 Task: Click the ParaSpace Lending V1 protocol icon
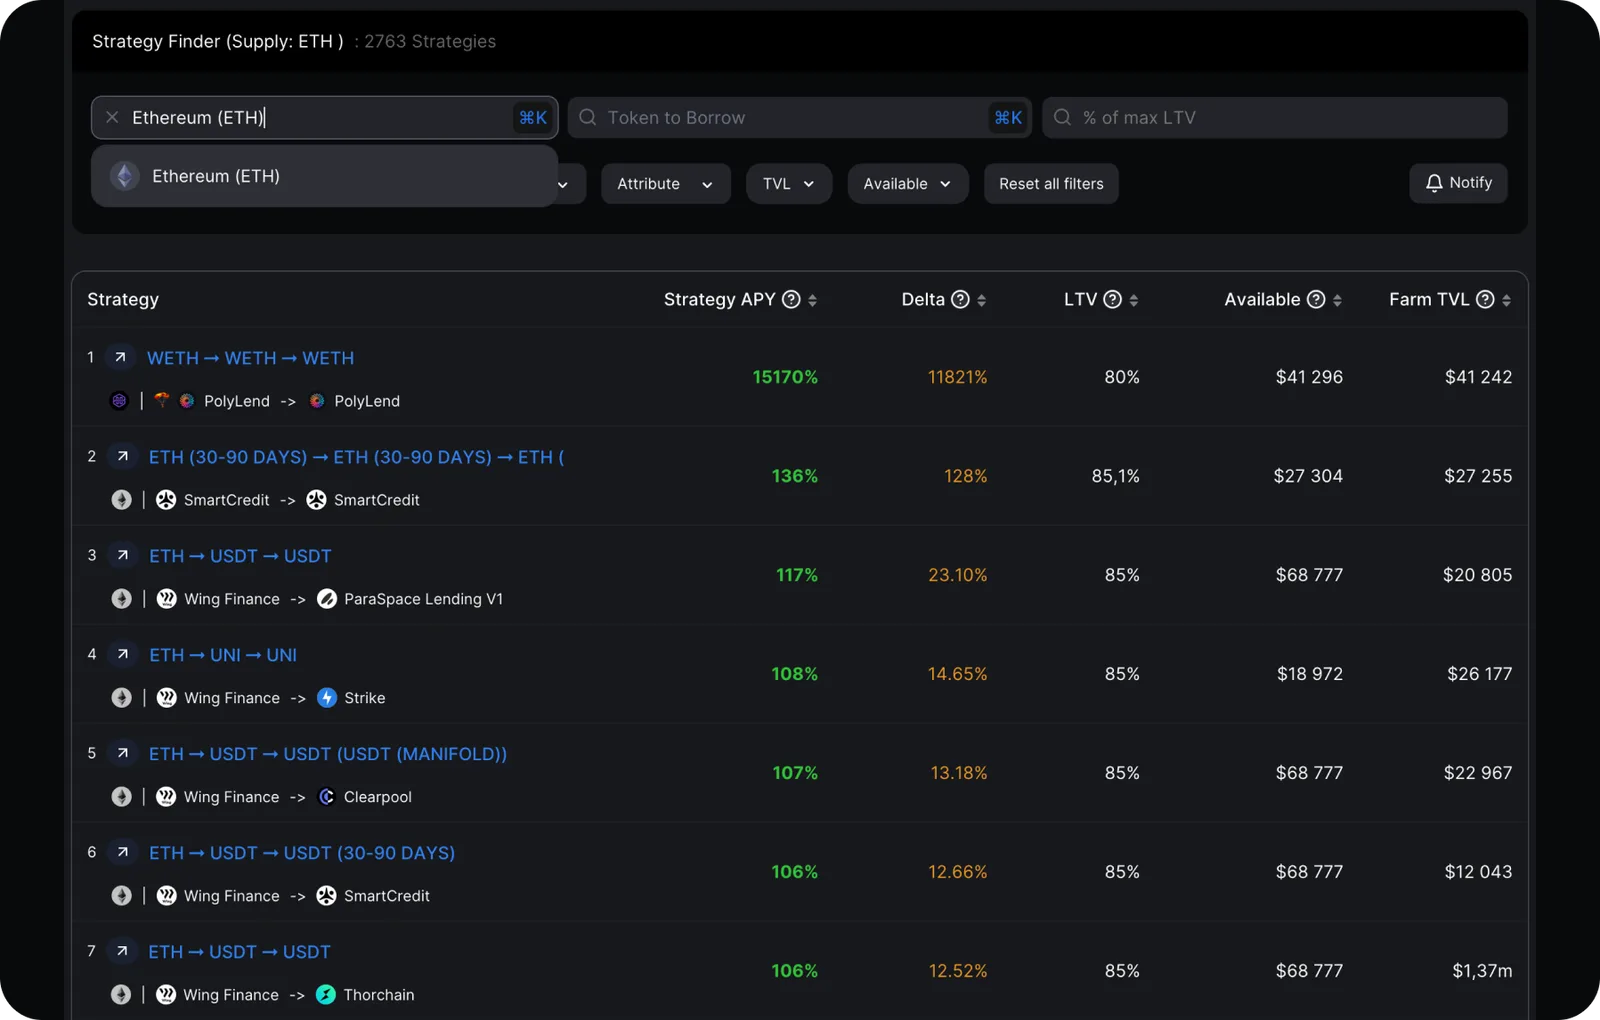[327, 599]
